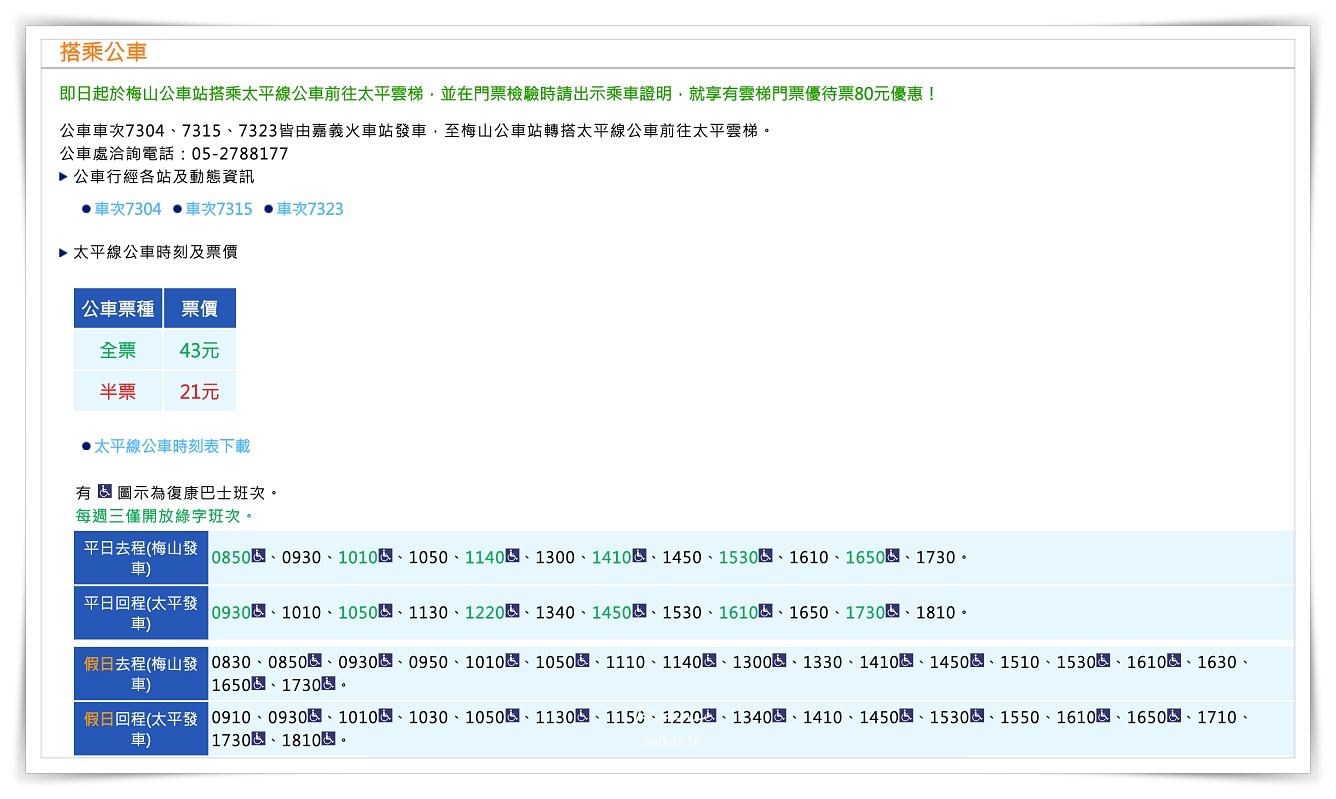The height and width of the screenshot is (799, 1336).
Task: Click wheelchair icon after 1450 in 平日回程 row
Action: click(639, 611)
